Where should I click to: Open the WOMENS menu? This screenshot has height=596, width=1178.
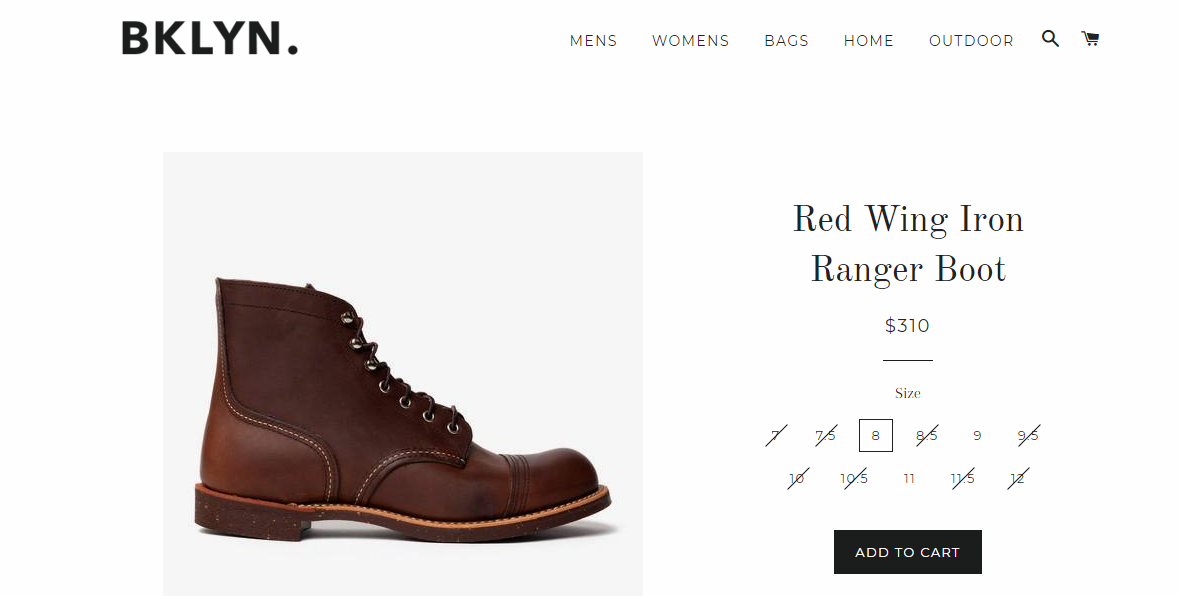(x=690, y=41)
